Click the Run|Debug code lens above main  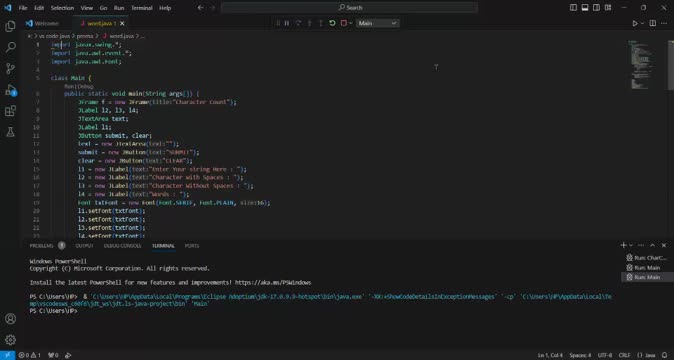pyautogui.click(x=79, y=86)
